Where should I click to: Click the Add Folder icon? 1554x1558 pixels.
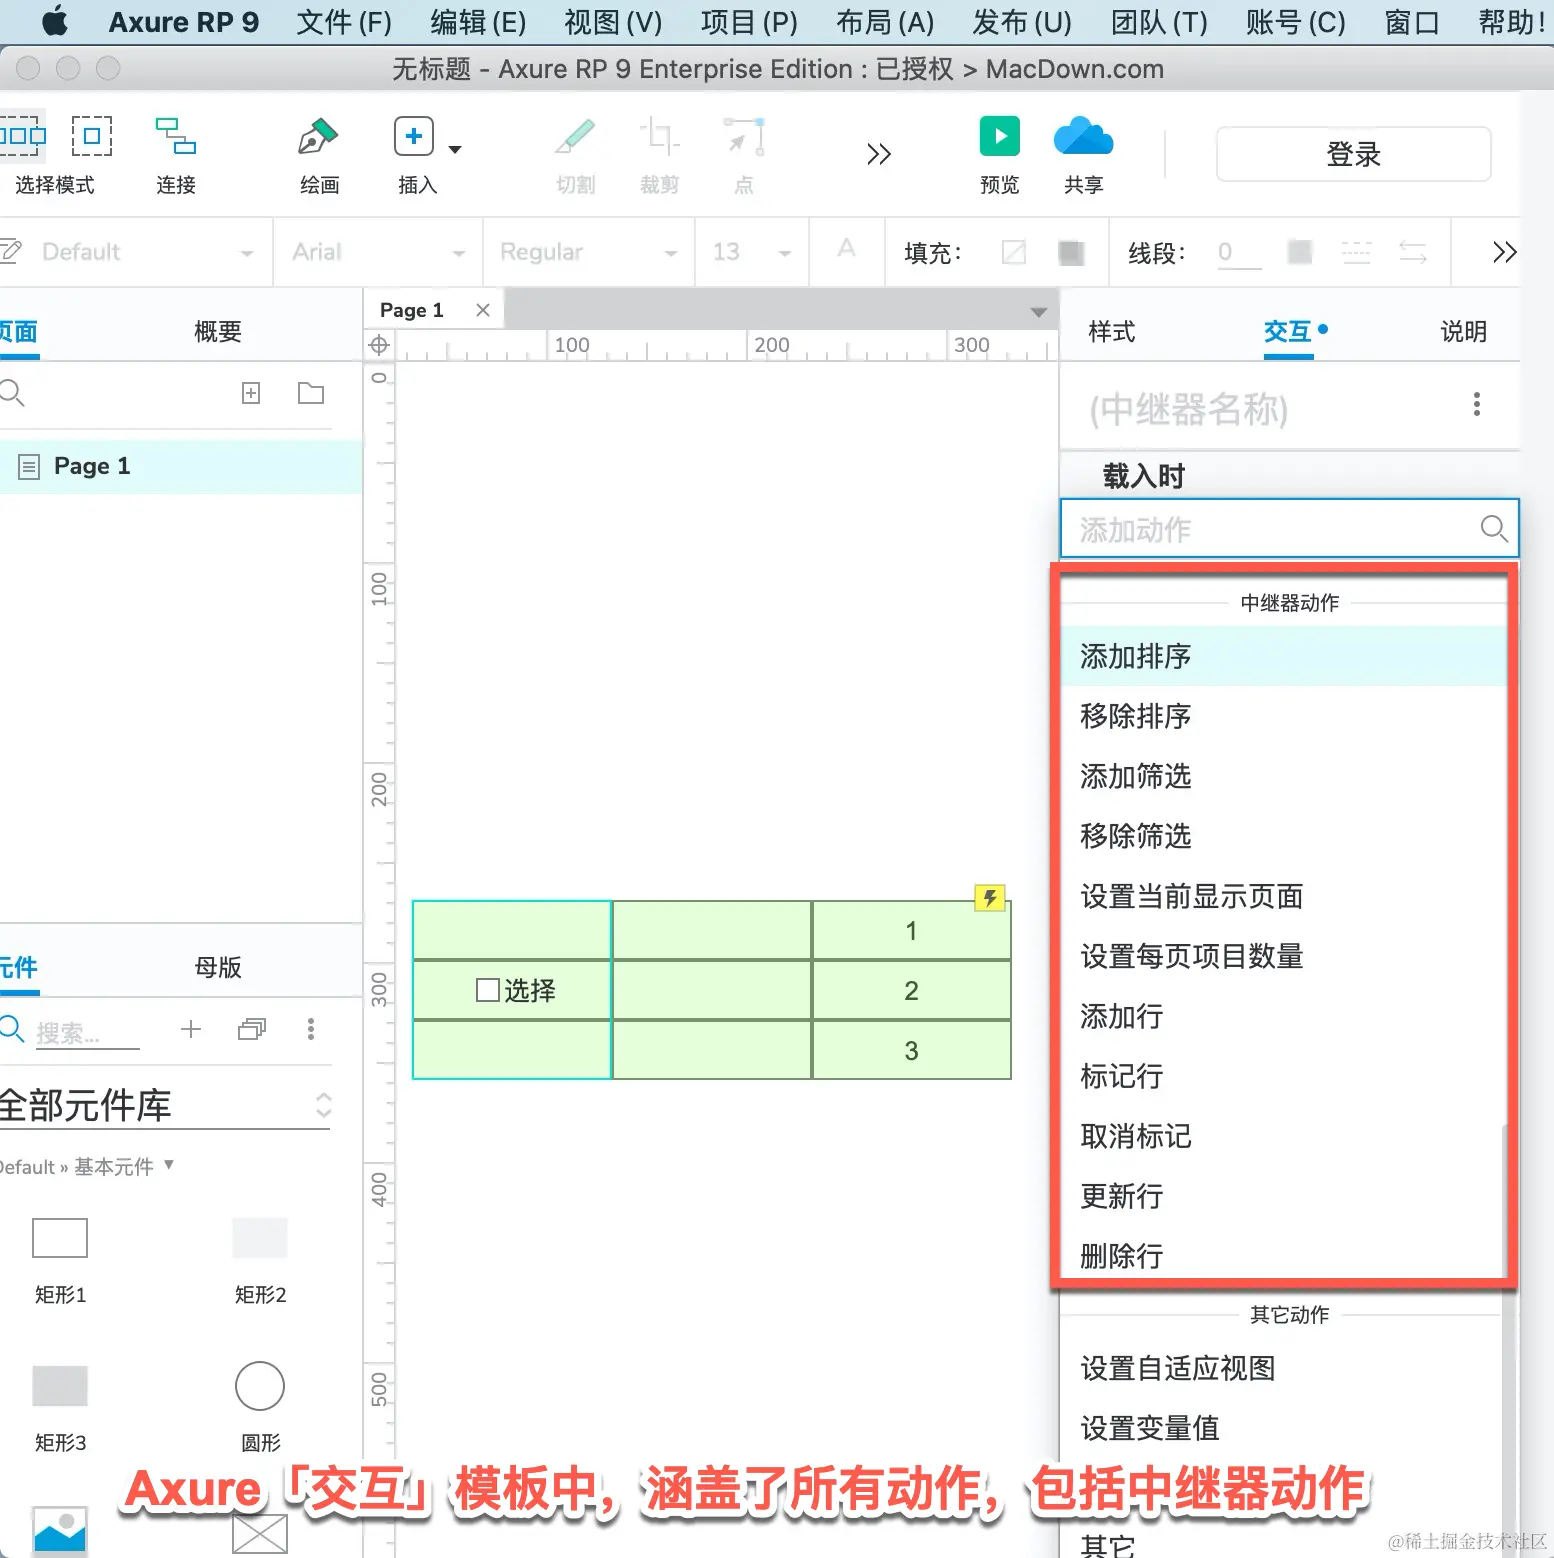click(x=311, y=393)
